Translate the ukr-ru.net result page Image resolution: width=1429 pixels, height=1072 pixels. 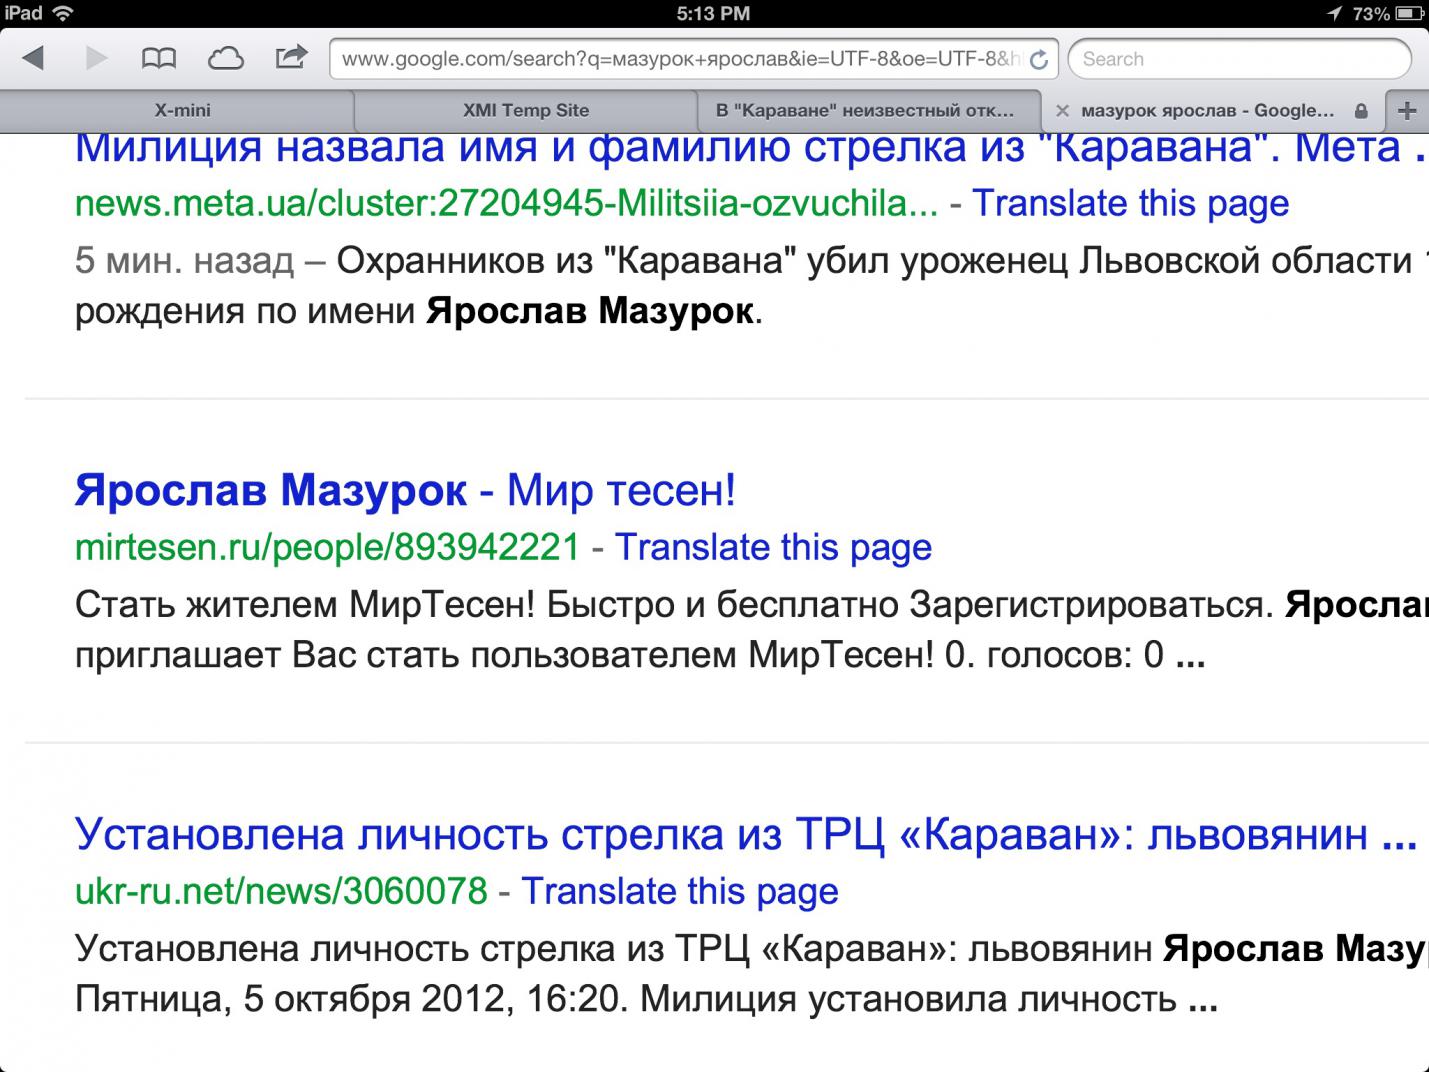[x=679, y=891]
